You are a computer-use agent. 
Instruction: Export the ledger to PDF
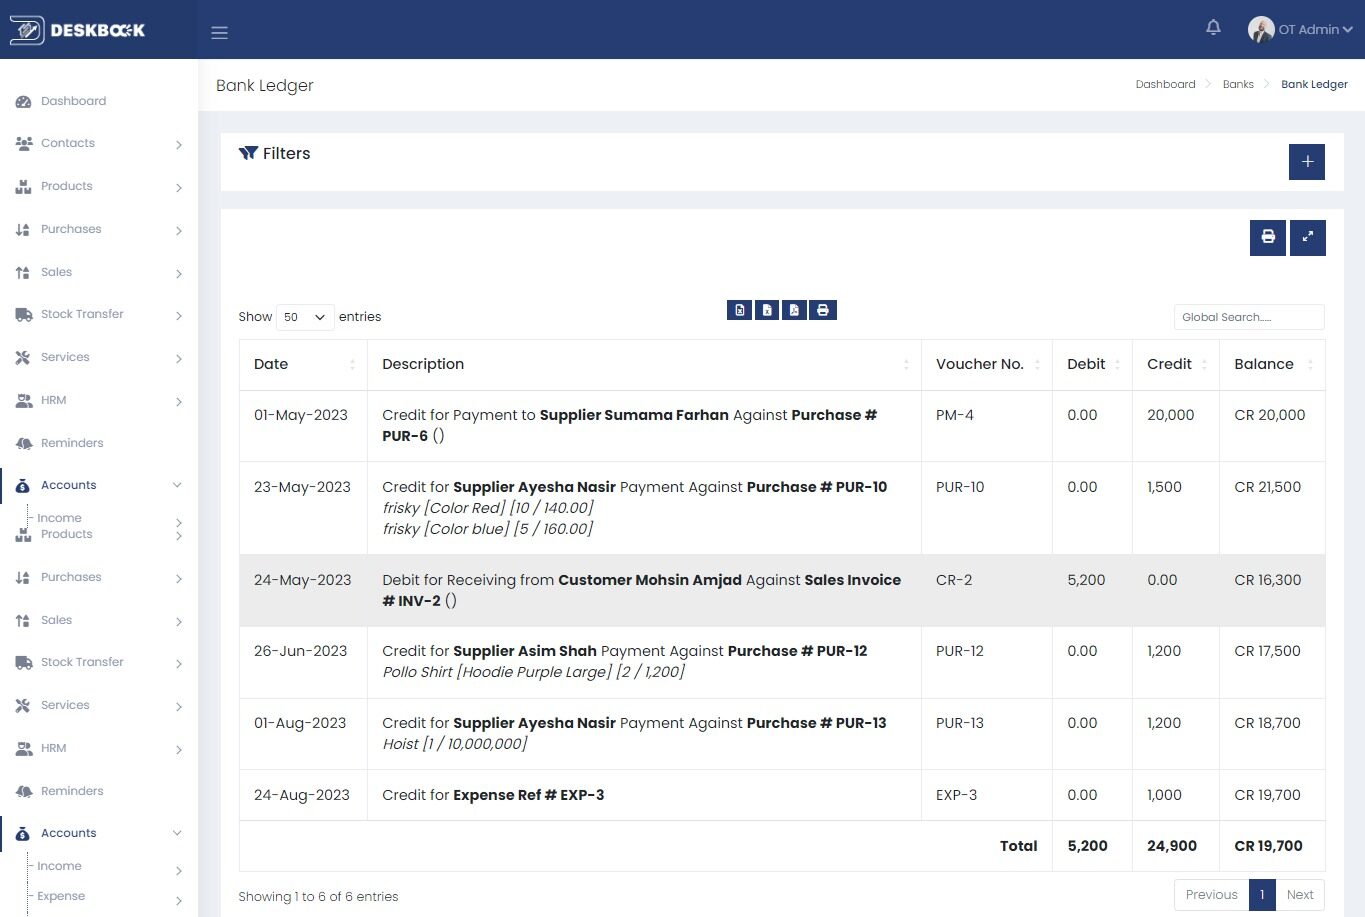pyautogui.click(x=794, y=310)
